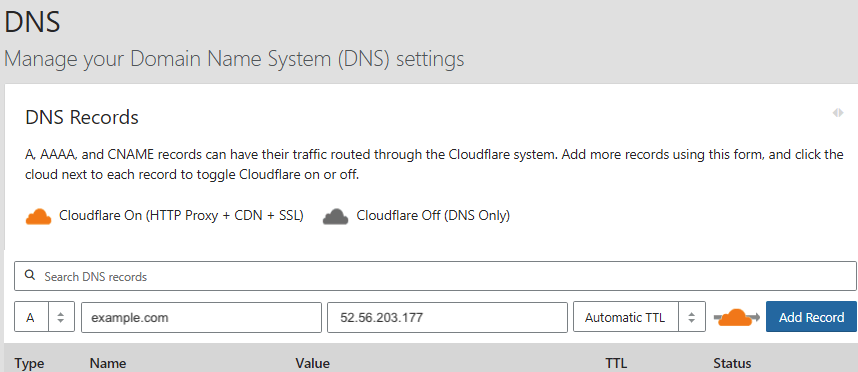The height and width of the screenshot is (372, 858).
Task: Click the magnifier icon in the DNS search box
Action: click(30, 276)
